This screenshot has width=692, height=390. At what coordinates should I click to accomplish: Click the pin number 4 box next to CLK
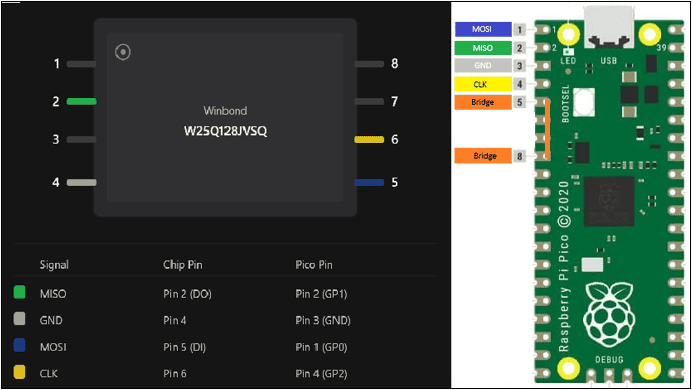[x=520, y=84]
